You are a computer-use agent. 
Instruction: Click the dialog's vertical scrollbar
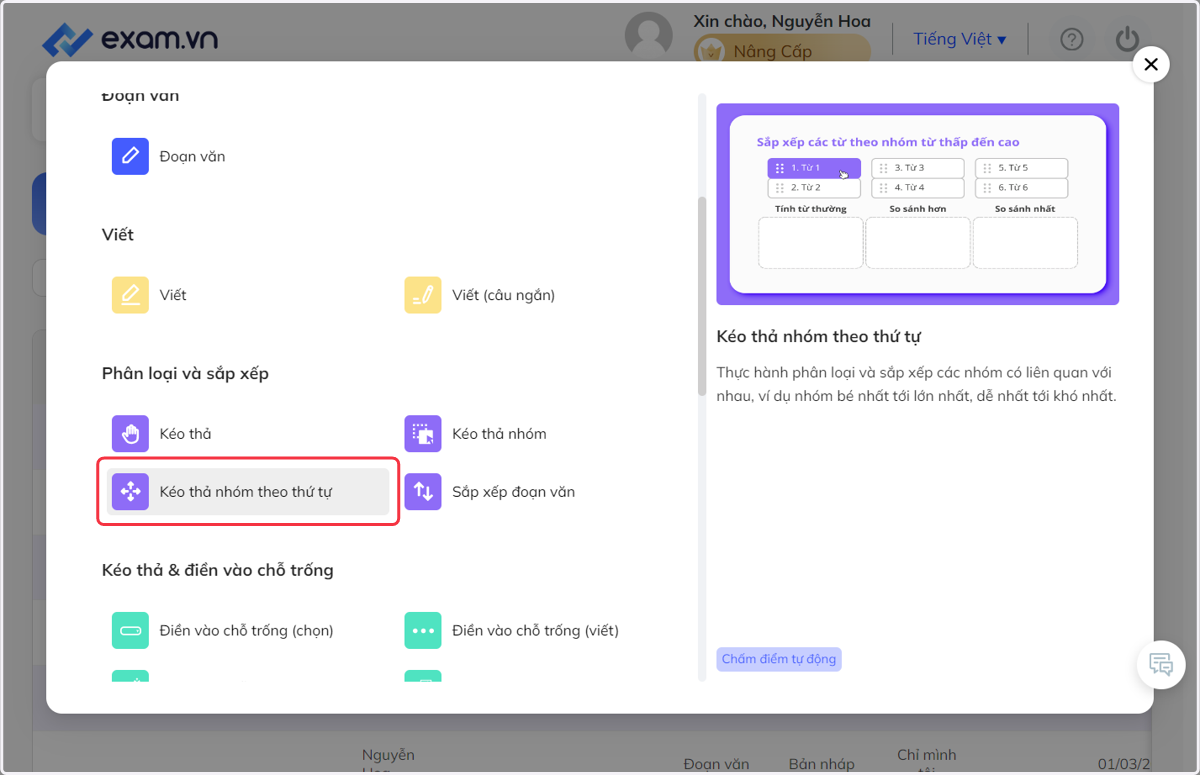[x=702, y=296]
